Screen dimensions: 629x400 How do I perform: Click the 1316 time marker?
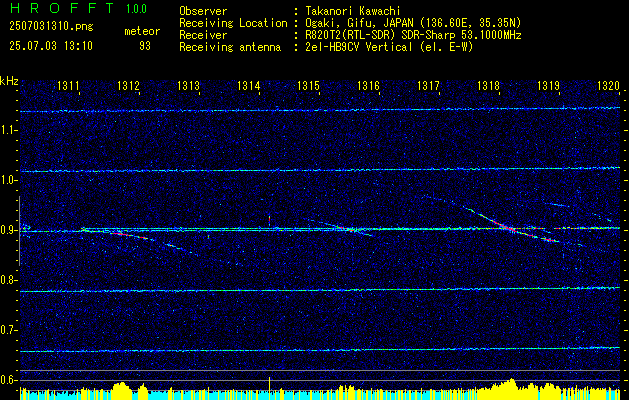pyautogui.click(x=369, y=85)
